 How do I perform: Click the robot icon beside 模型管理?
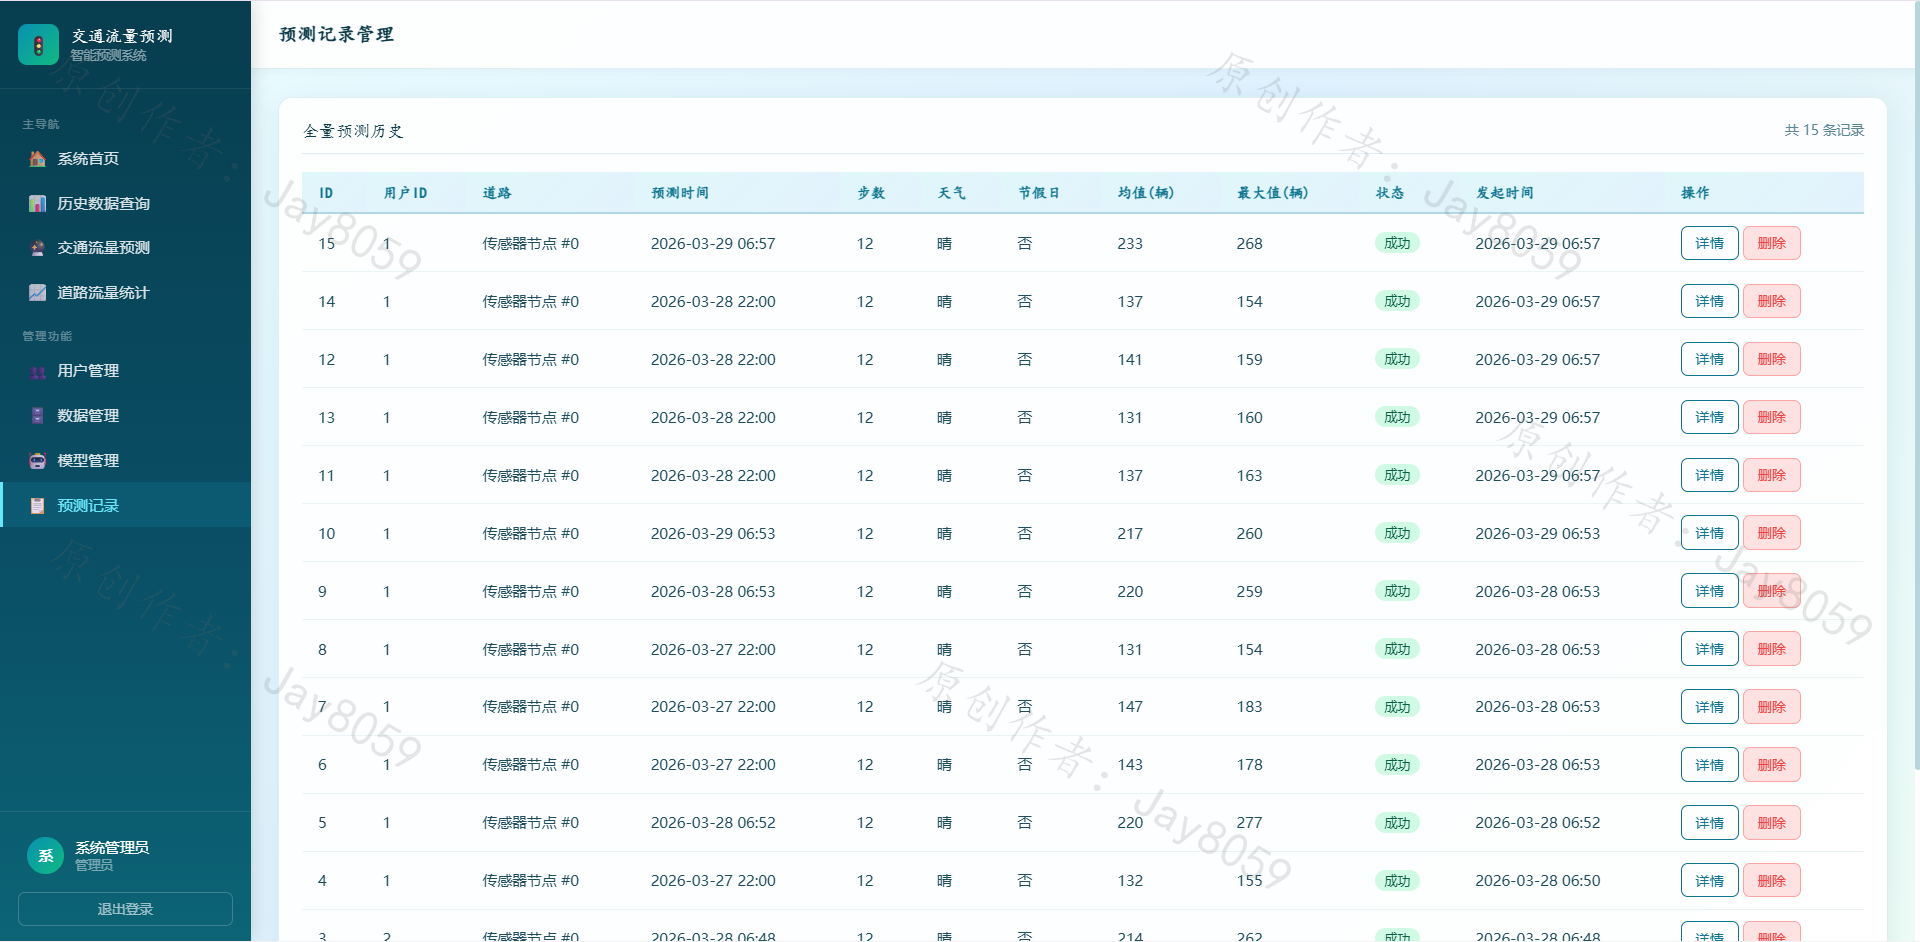click(x=37, y=461)
